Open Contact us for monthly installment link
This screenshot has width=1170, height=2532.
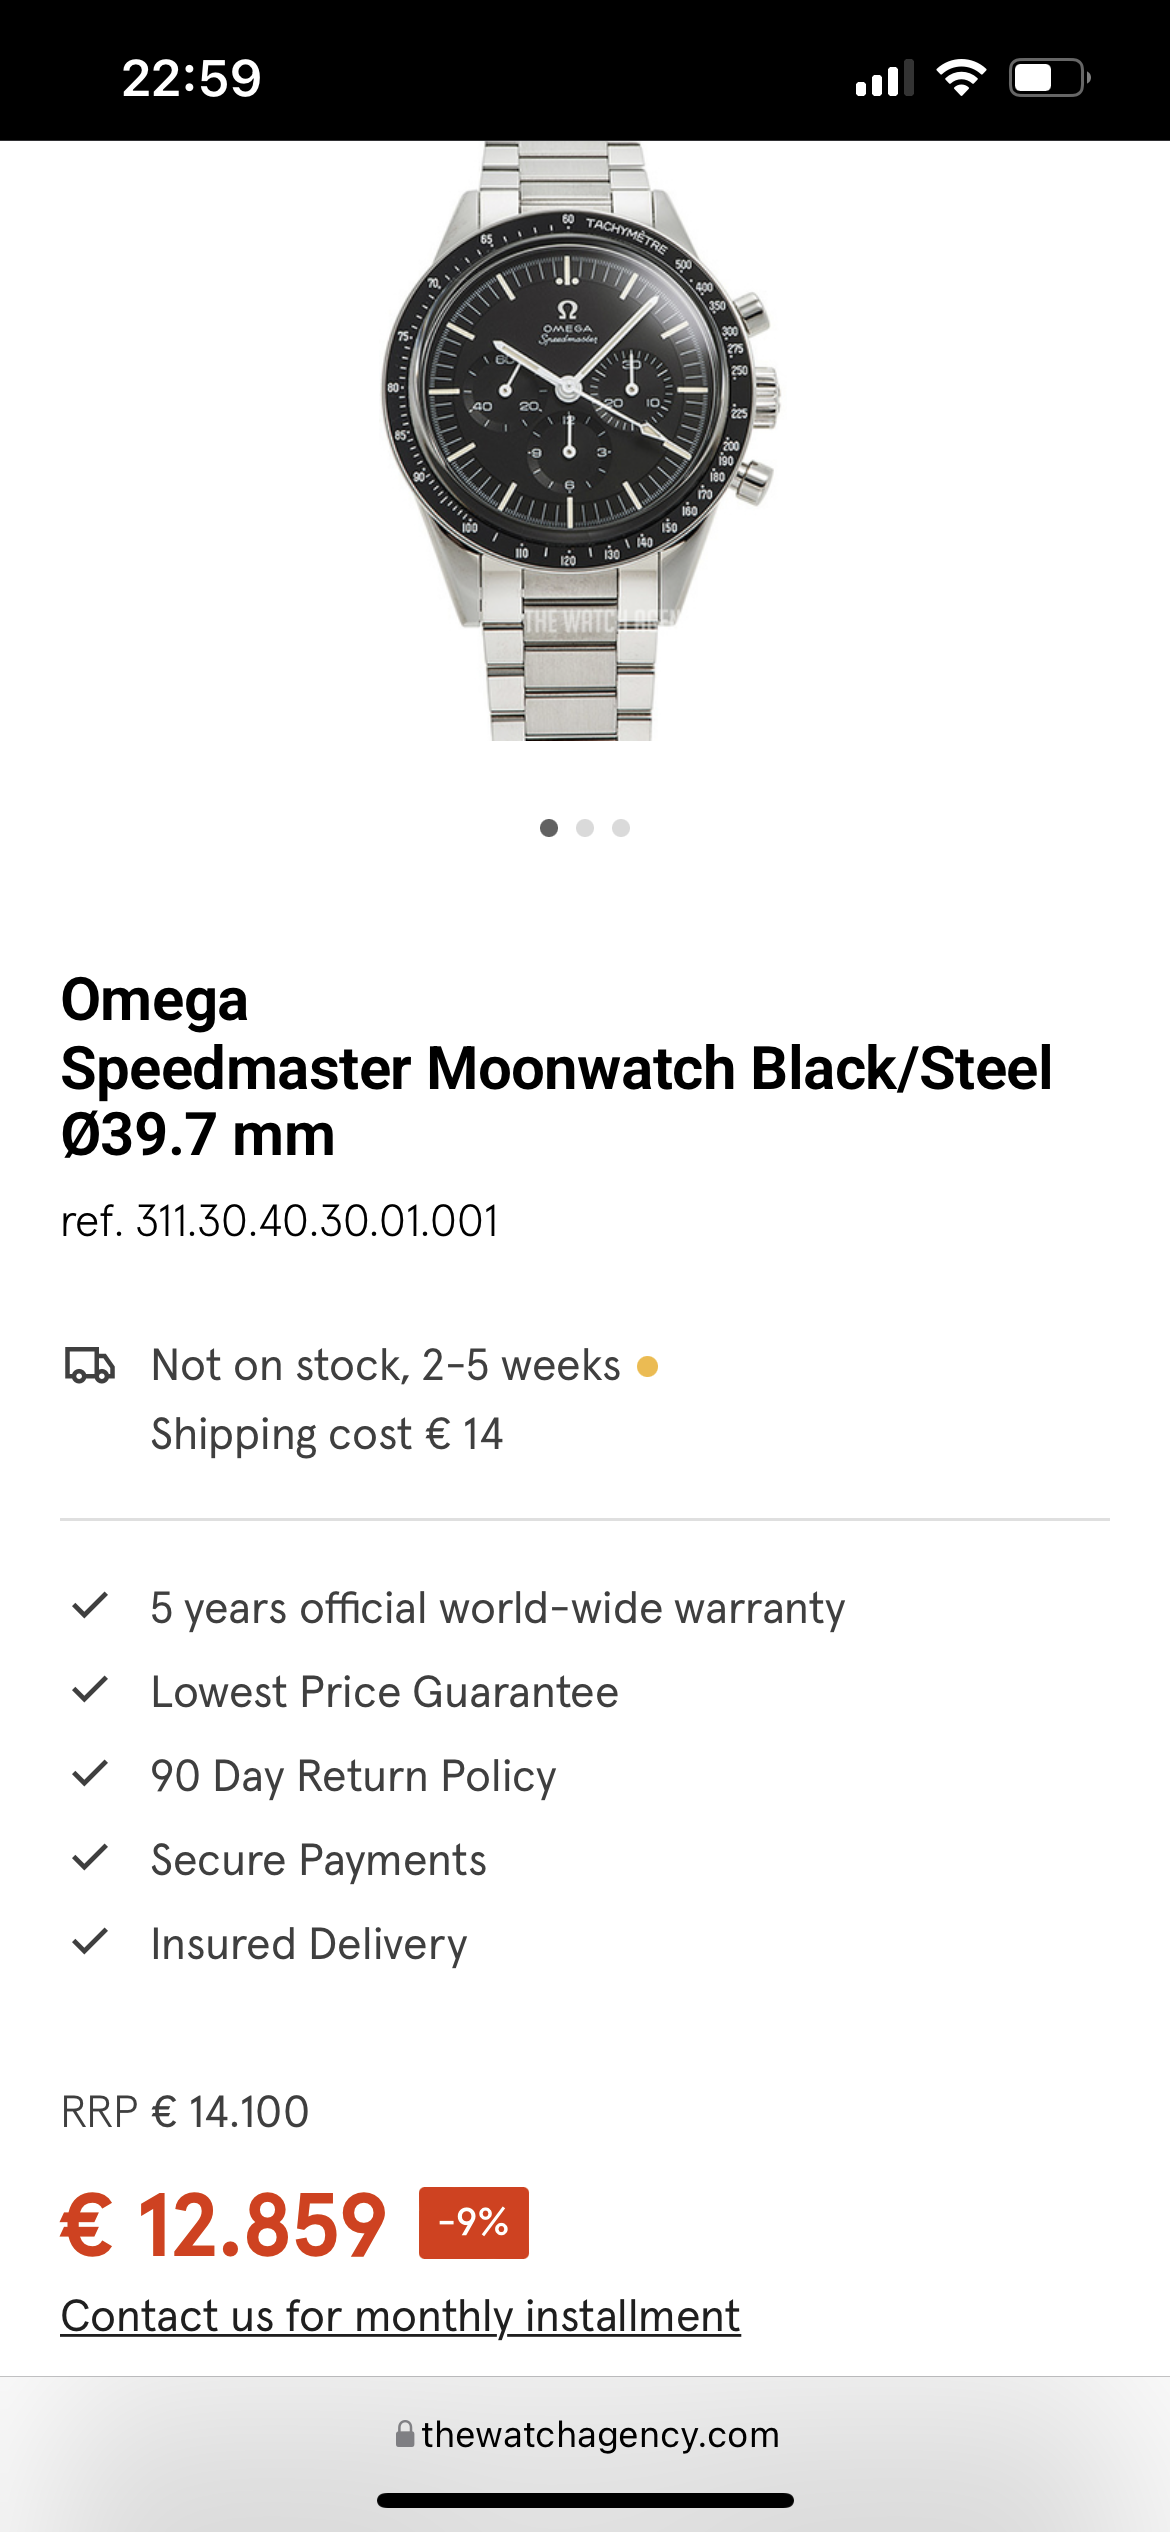400,2316
